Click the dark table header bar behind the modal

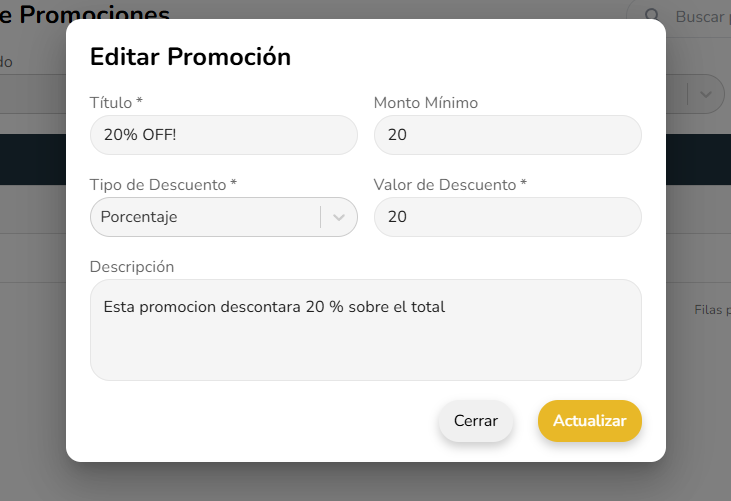pos(32,160)
